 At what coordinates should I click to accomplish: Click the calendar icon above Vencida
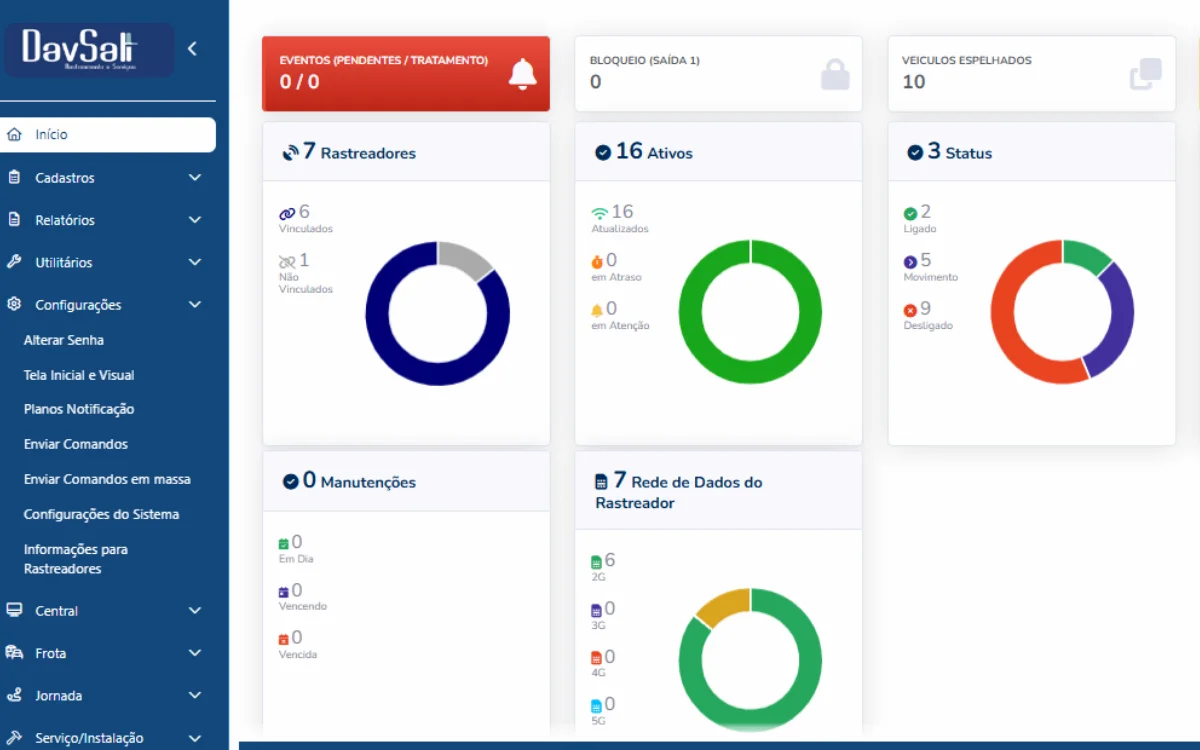[284, 639]
